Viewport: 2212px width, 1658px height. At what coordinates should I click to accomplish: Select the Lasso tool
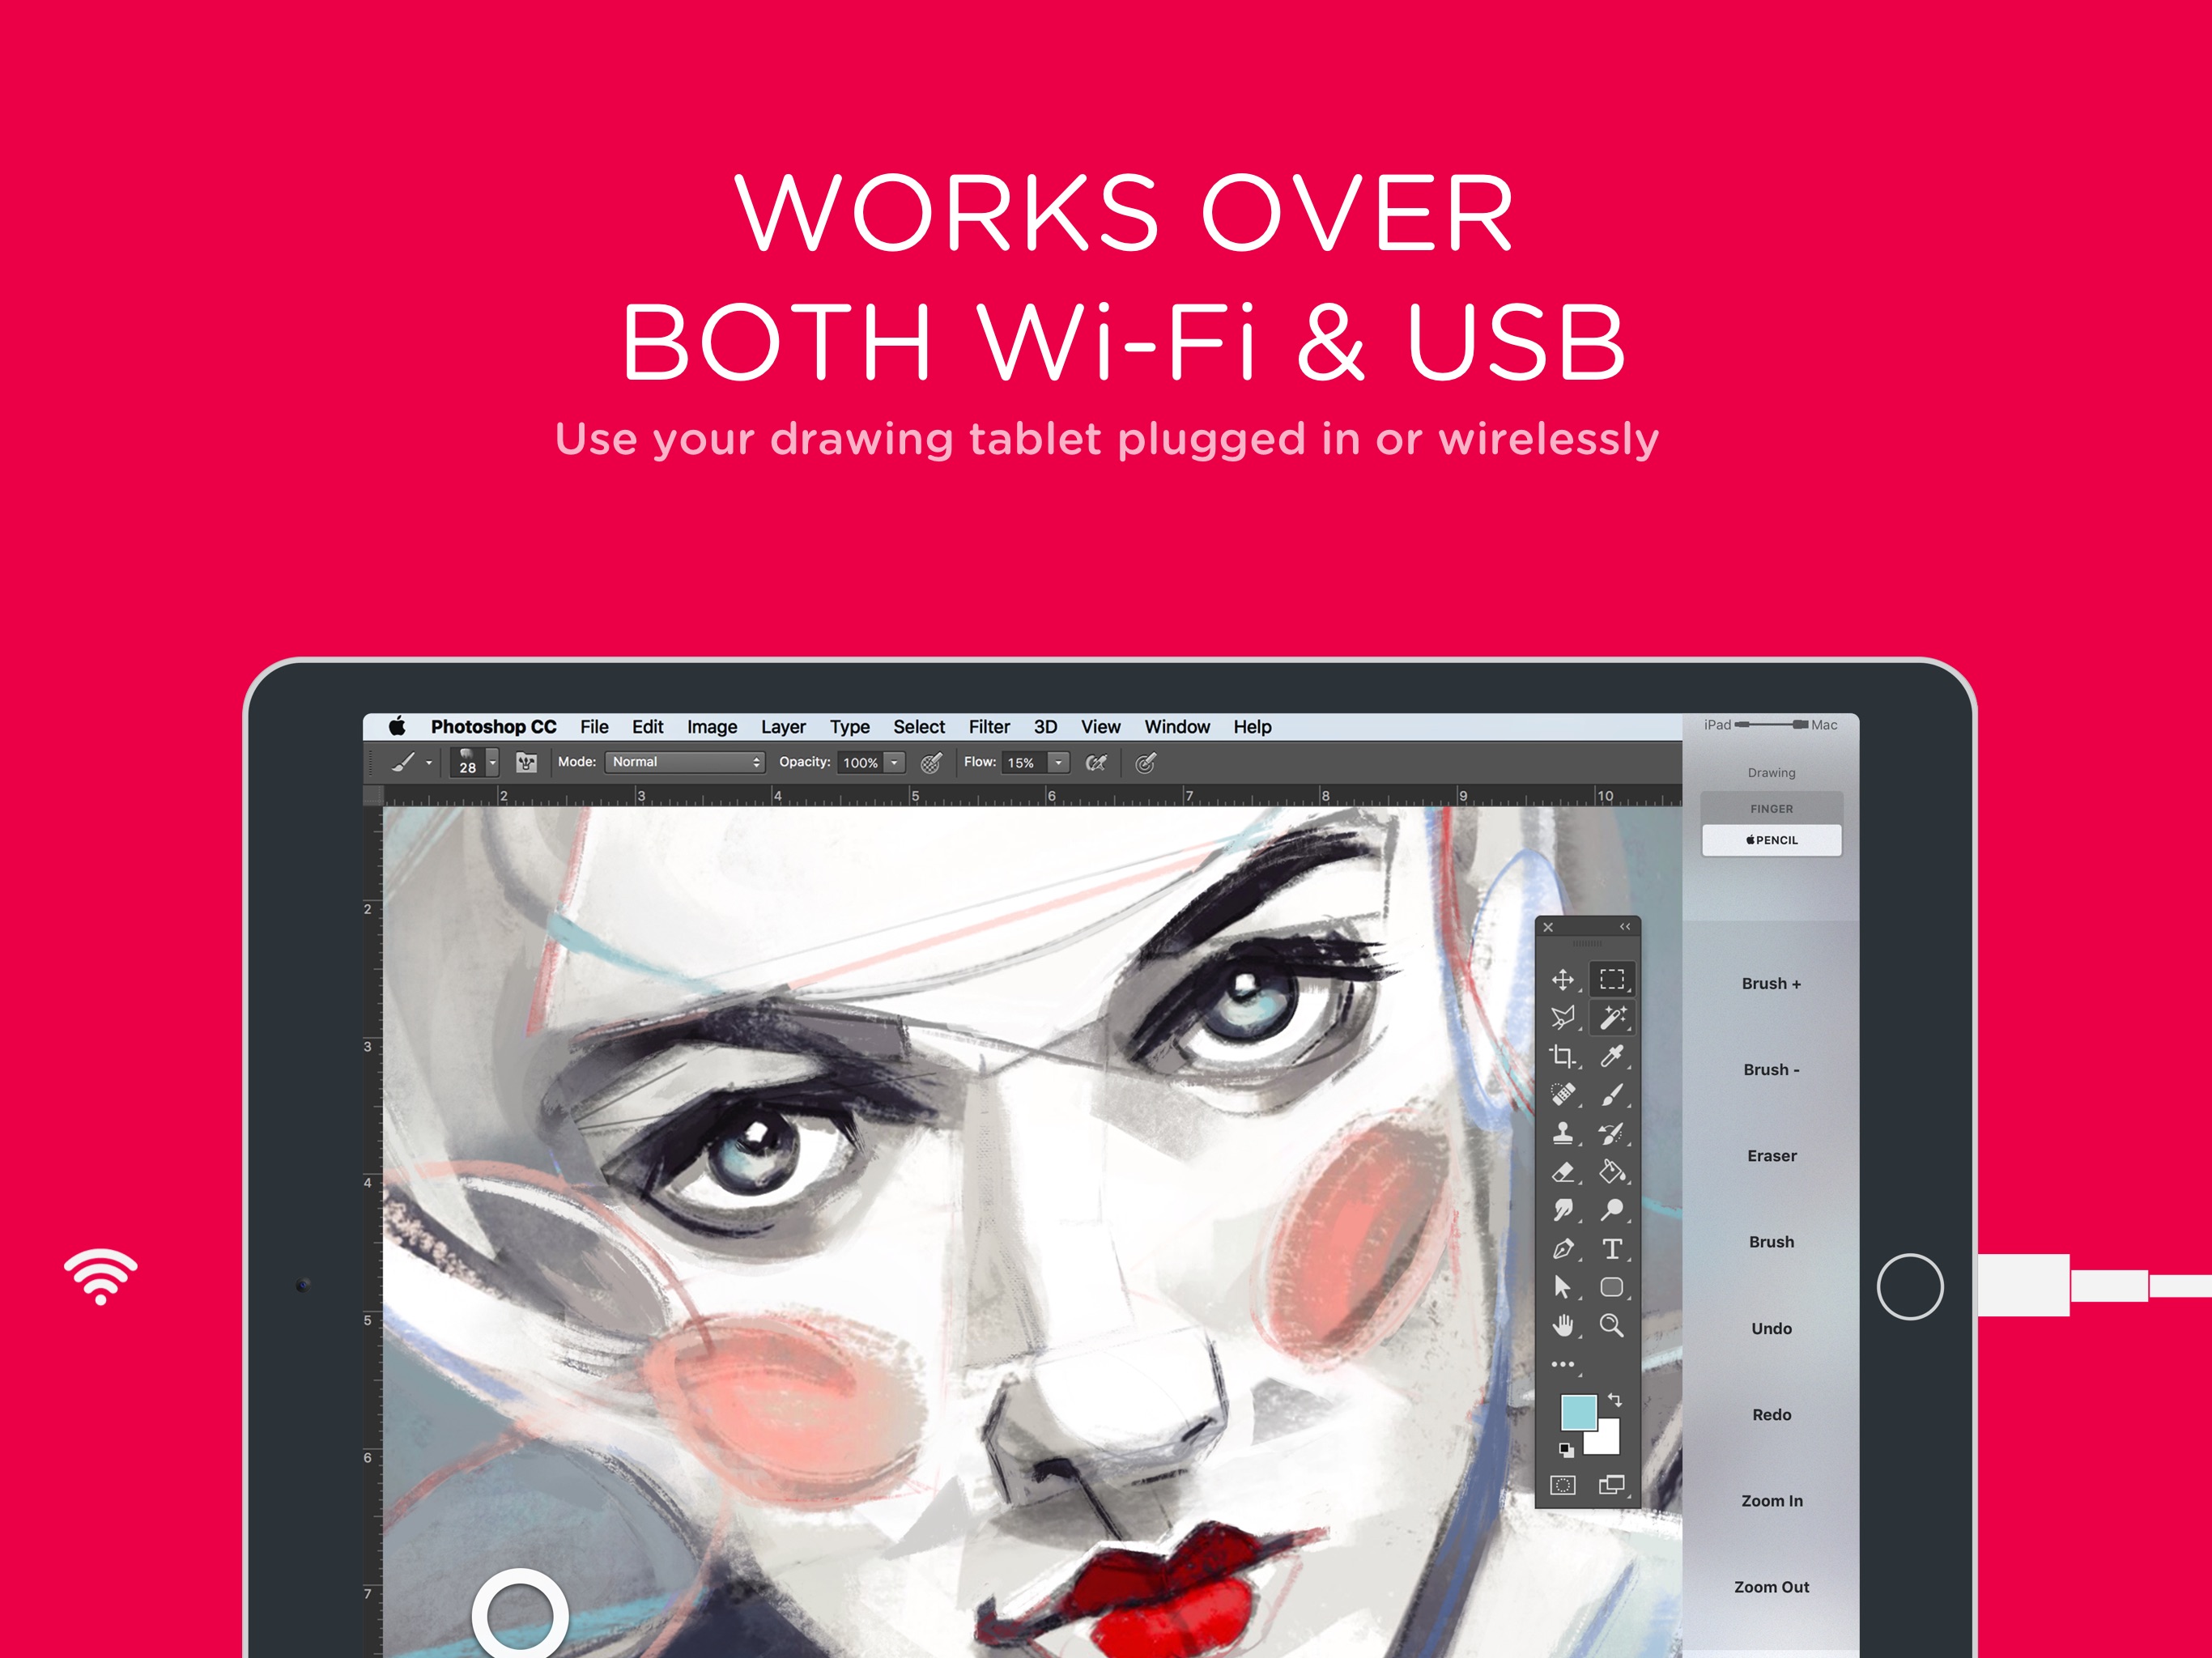coord(1569,1014)
